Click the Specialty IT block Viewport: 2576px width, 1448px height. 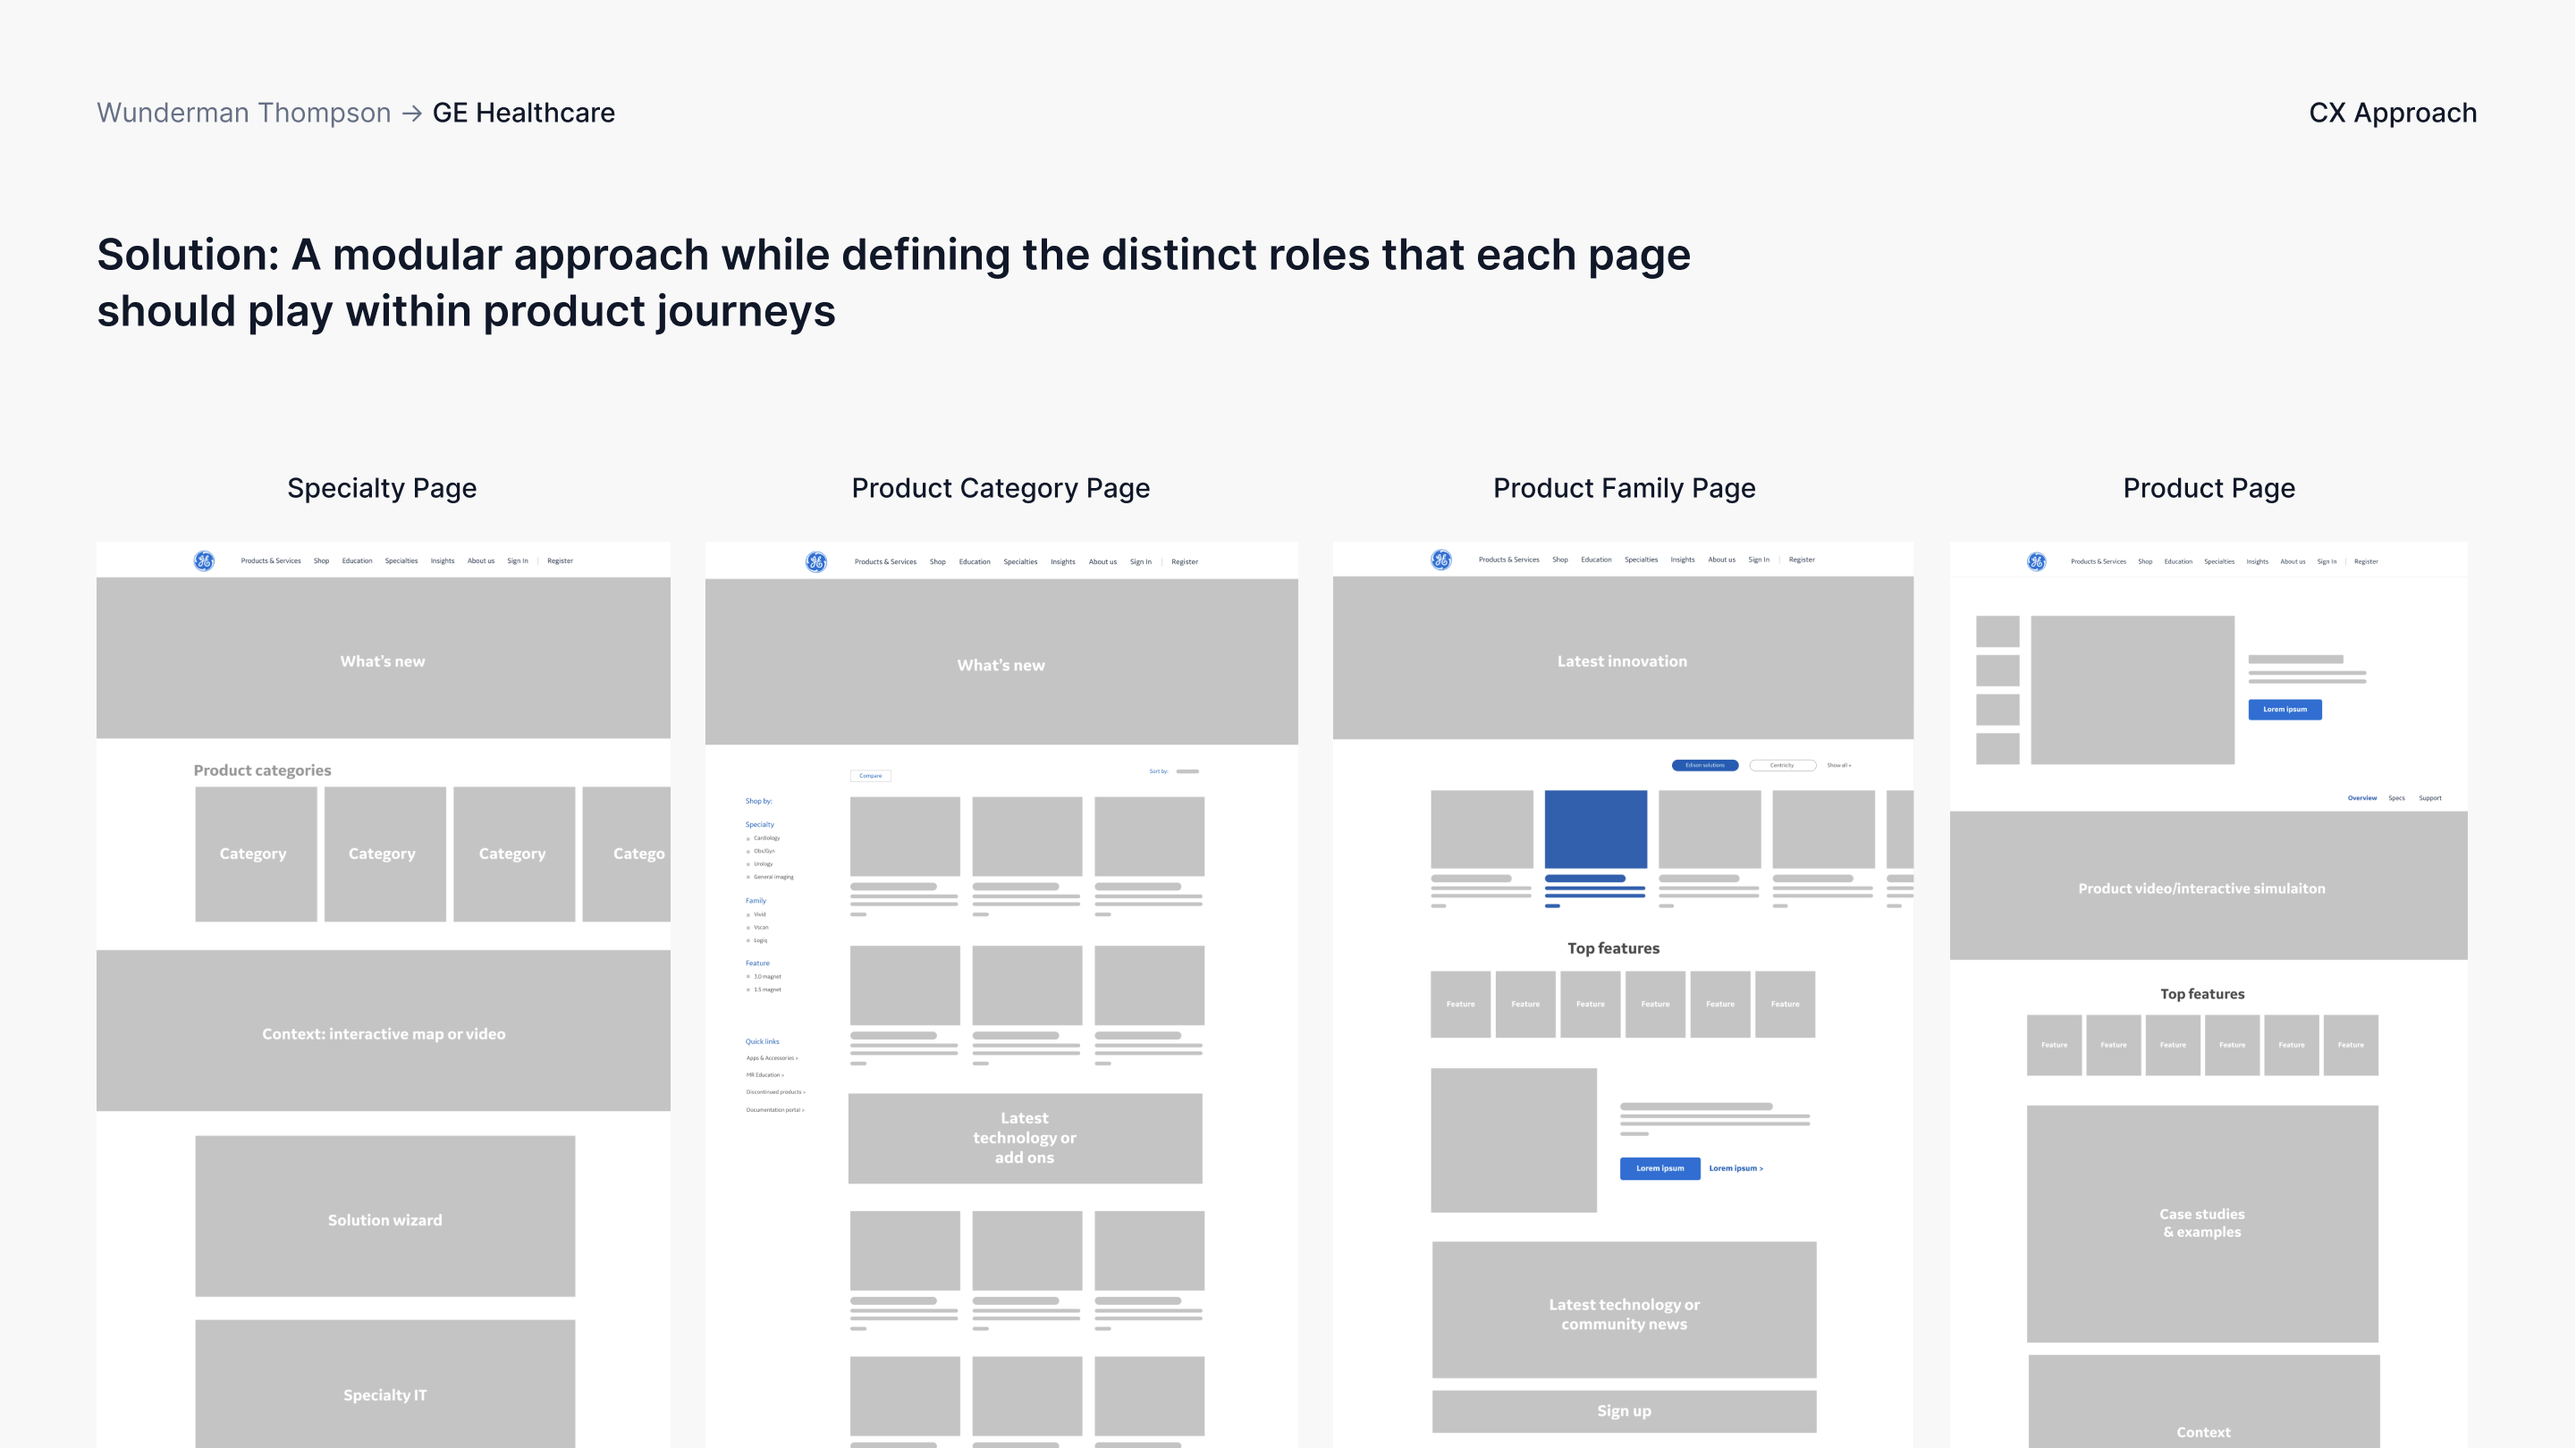(385, 1384)
